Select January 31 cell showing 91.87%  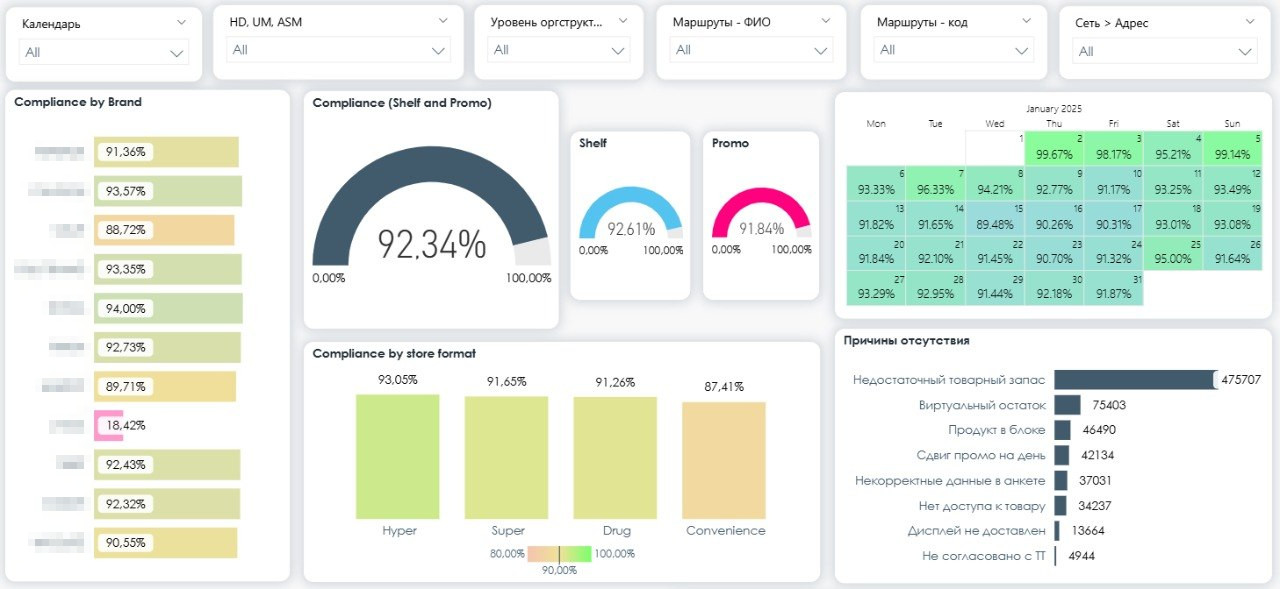tap(1114, 287)
